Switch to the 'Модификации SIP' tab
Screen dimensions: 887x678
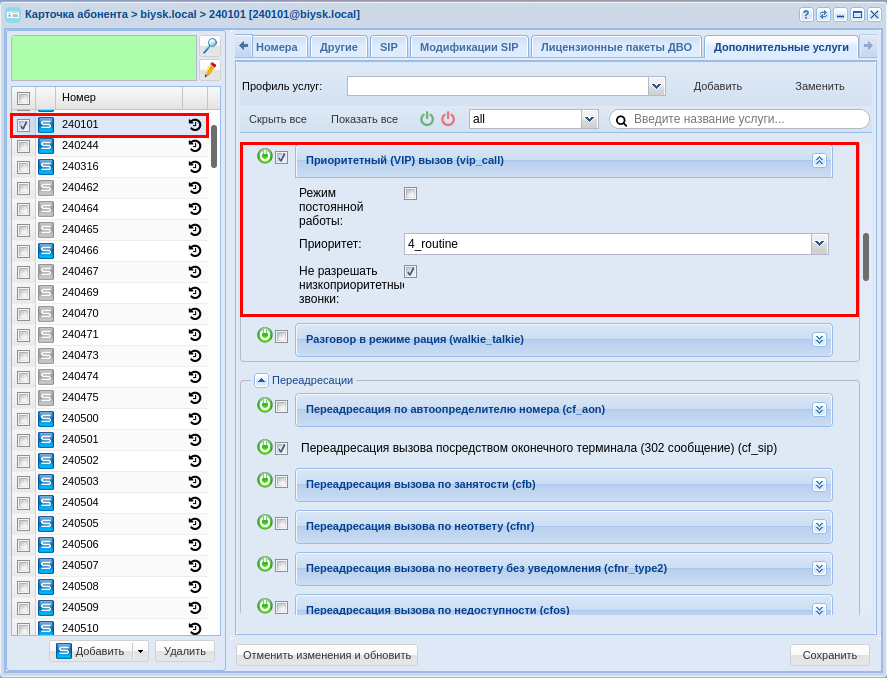(x=469, y=47)
